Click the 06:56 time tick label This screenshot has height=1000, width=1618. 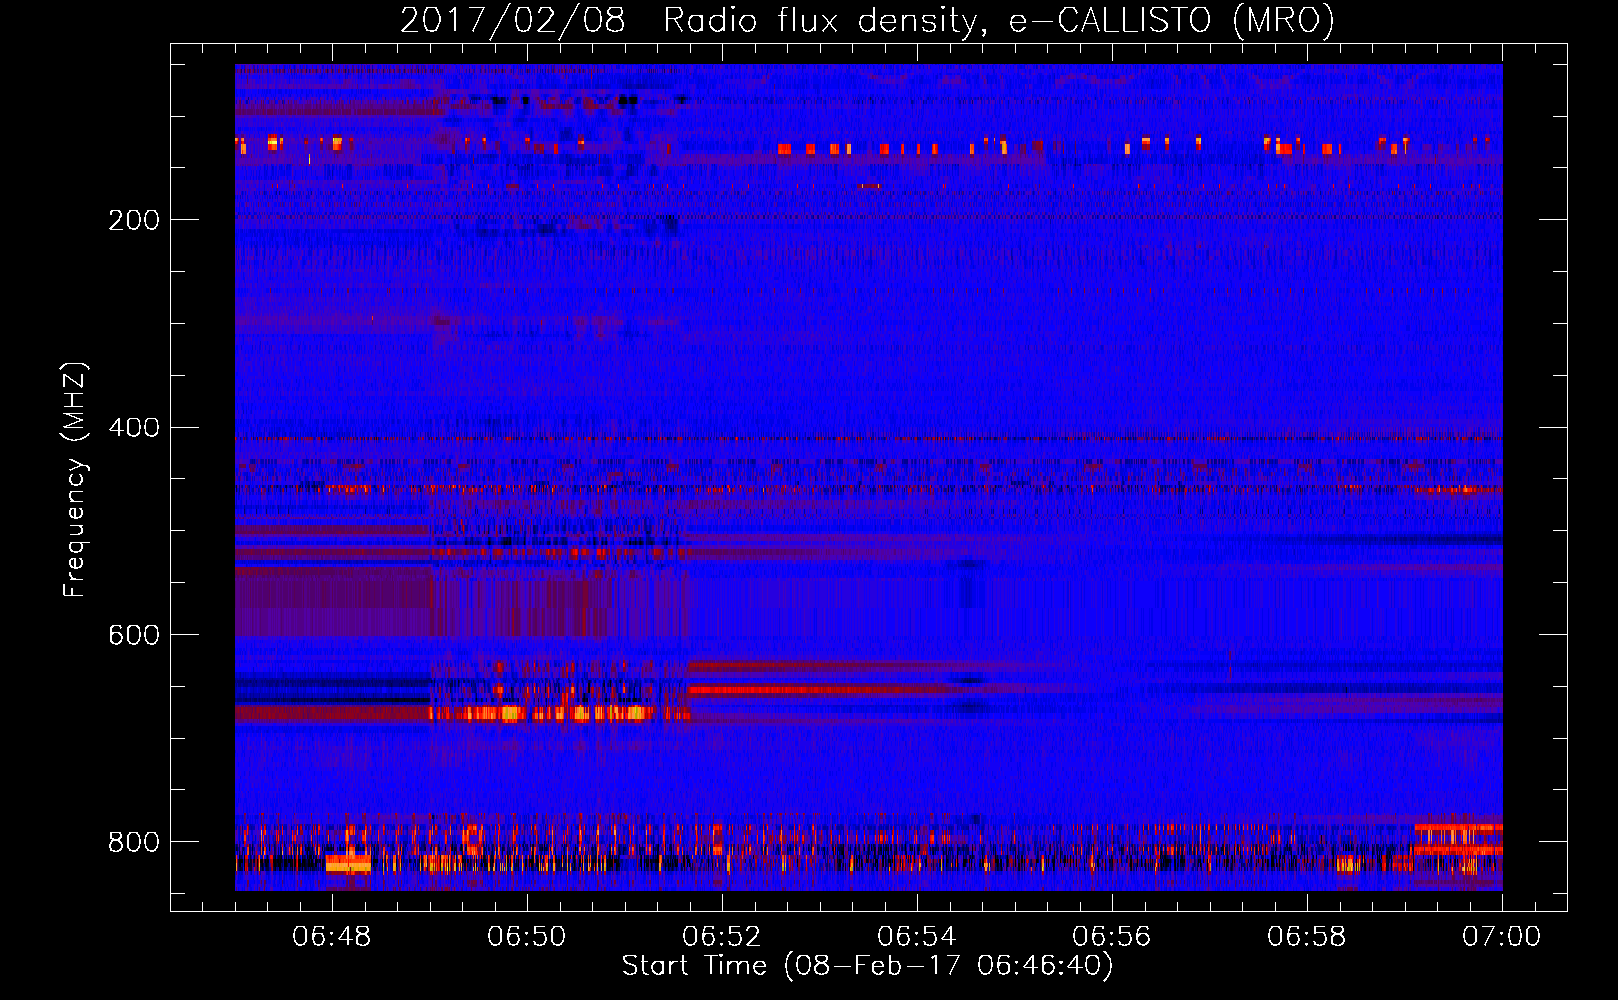click(x=1111, y=937)
